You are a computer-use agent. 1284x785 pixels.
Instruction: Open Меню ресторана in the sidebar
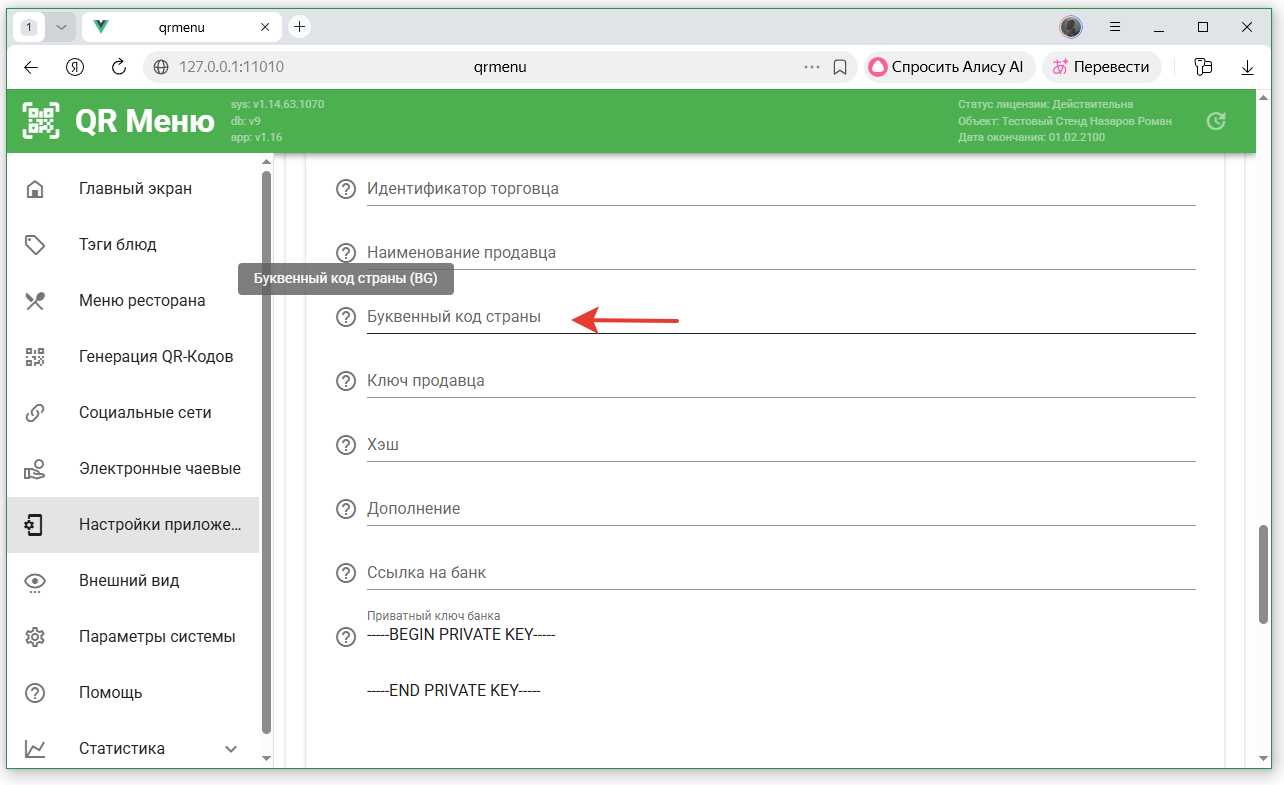click(x=141, y=301)
